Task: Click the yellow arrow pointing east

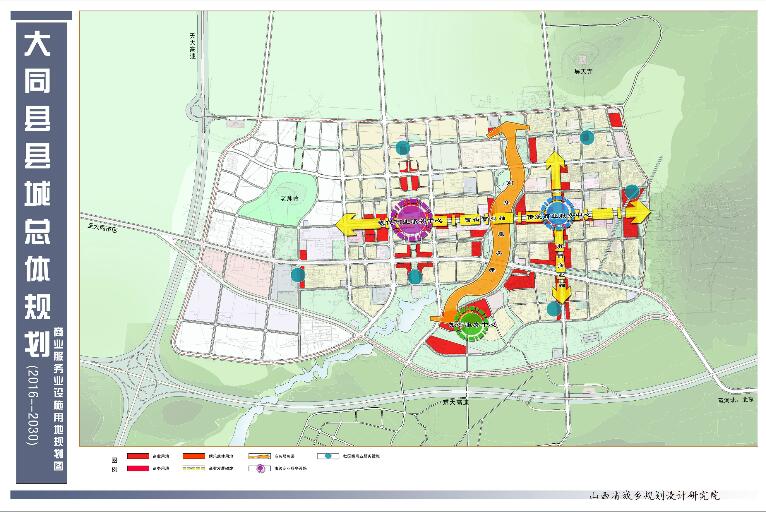Action: pos(636,212)
